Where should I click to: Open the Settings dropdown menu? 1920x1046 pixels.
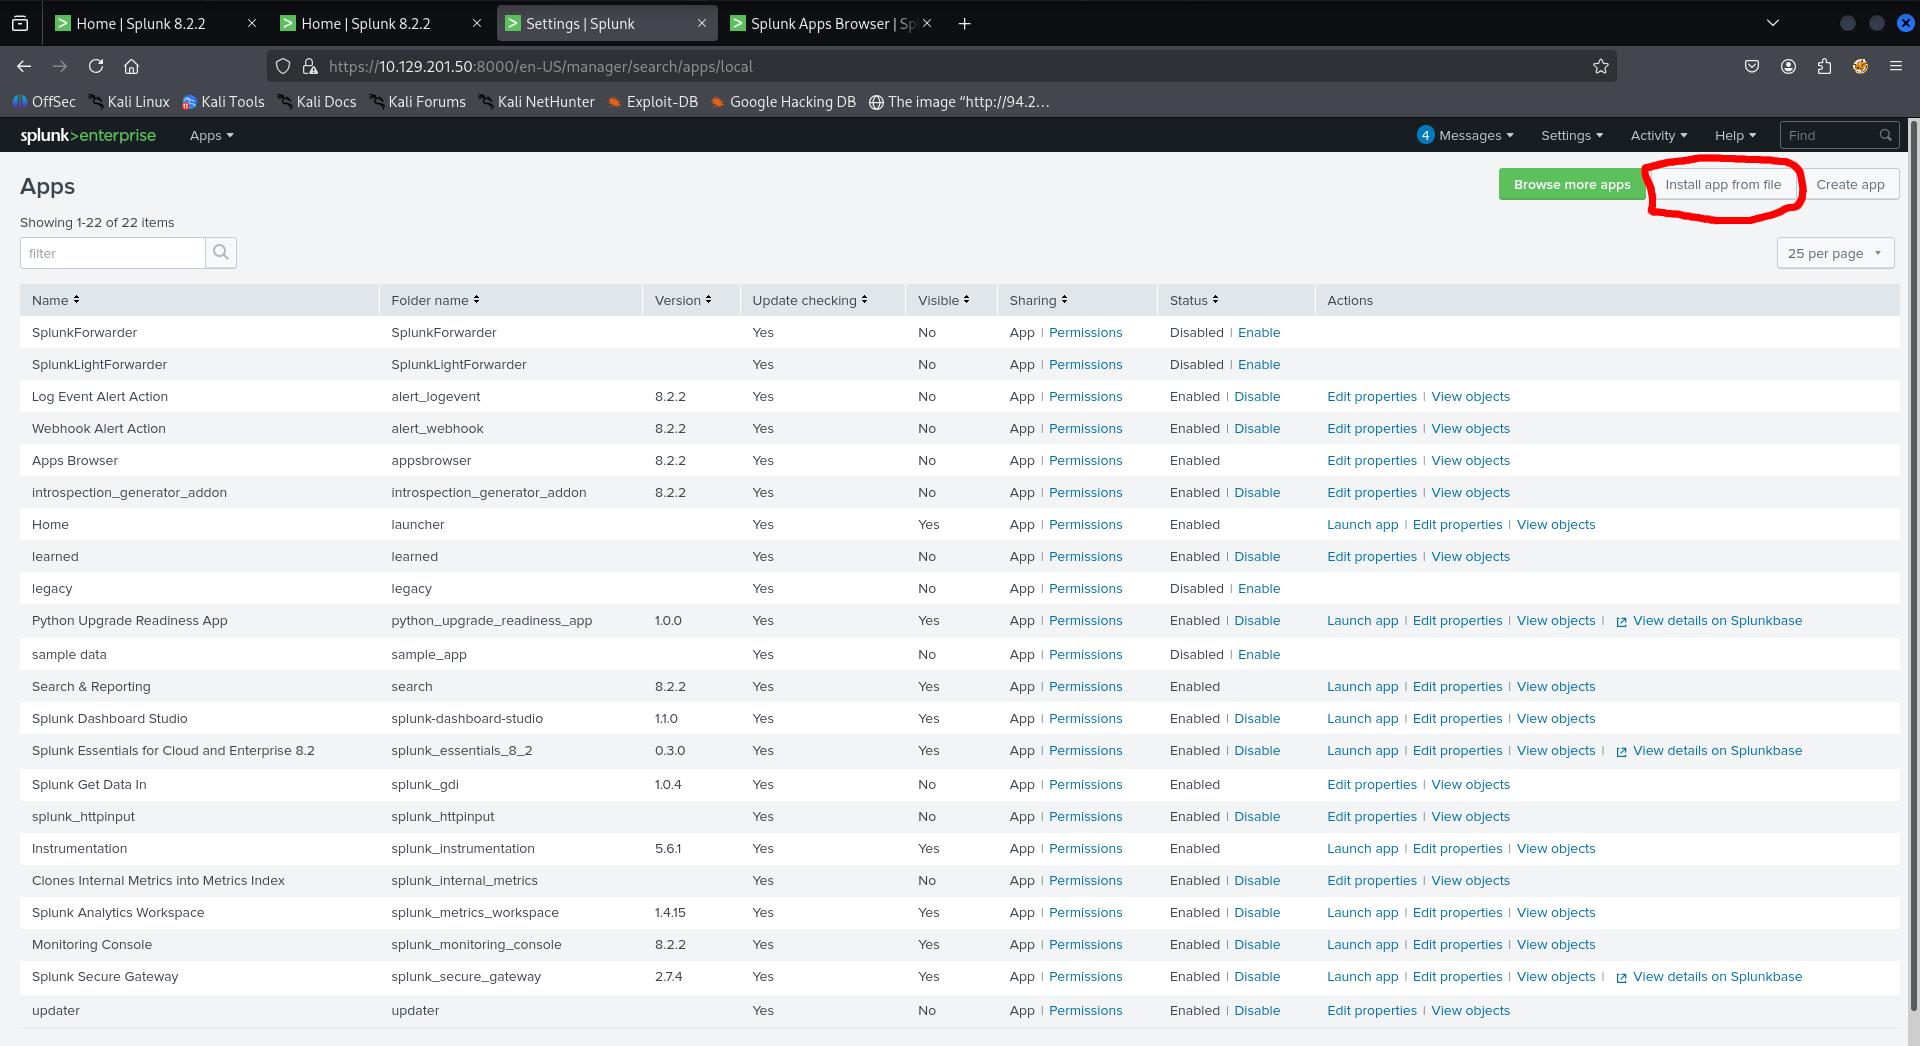[x=1571, y=135]
